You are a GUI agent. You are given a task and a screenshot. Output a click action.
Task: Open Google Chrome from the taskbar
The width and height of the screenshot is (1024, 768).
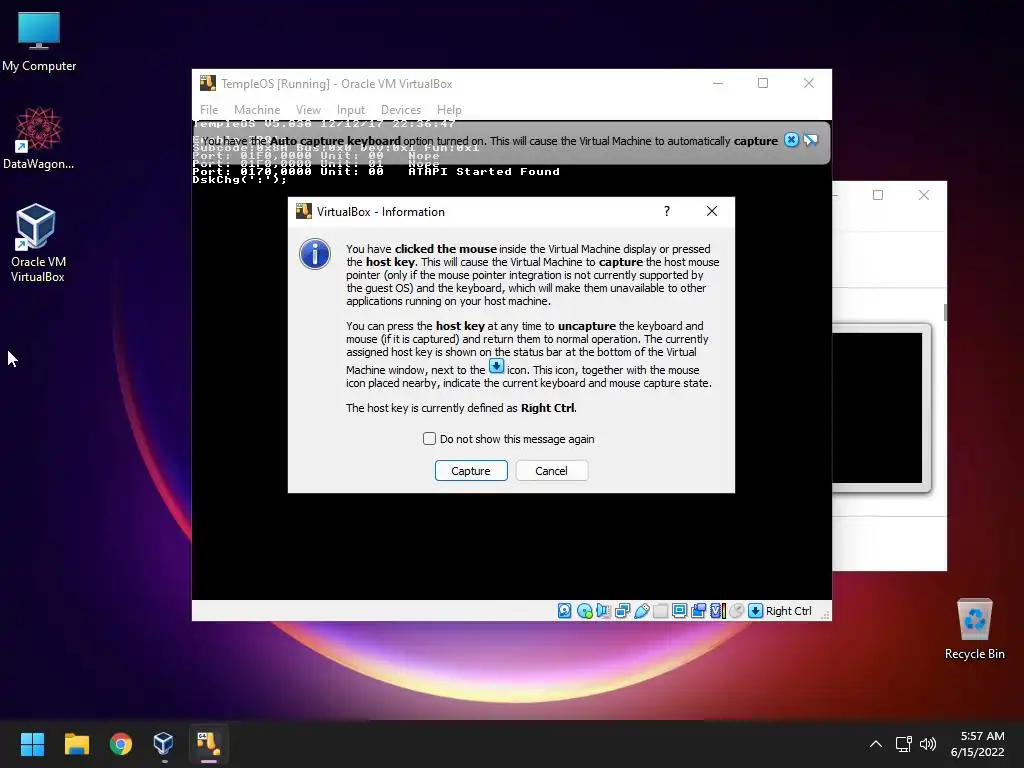coord(121,744)
